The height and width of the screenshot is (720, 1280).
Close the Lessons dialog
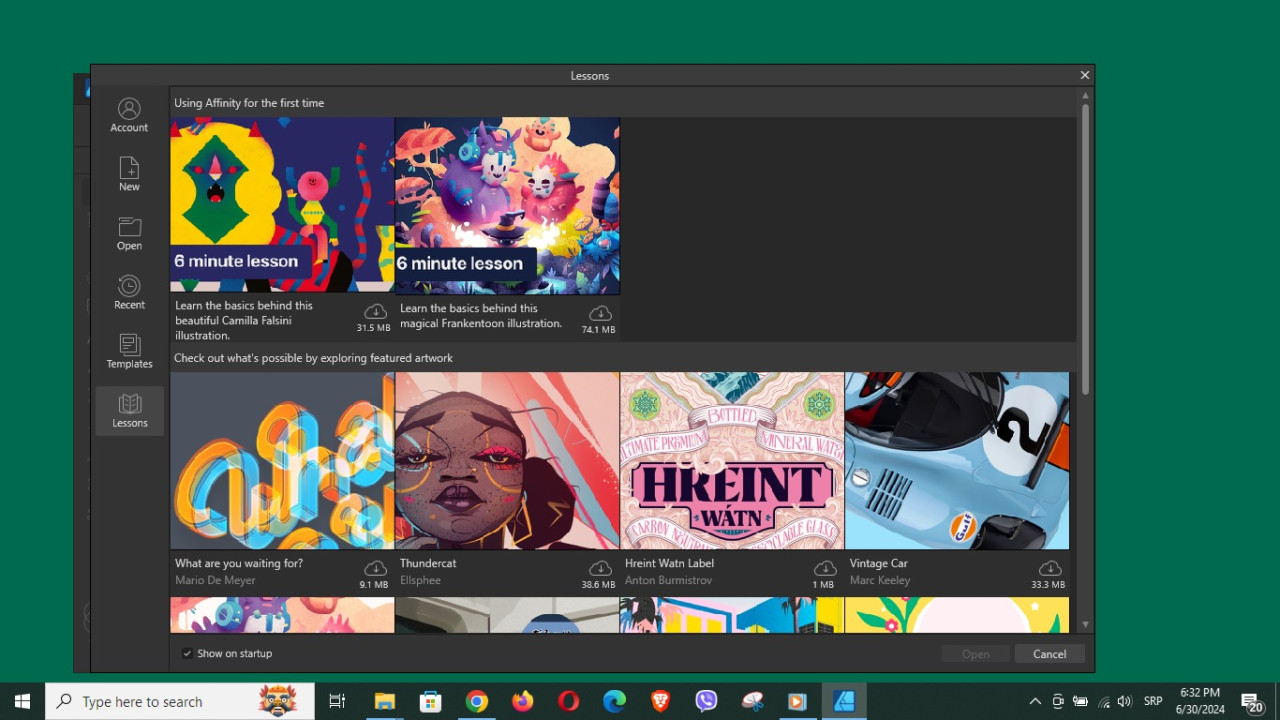coord(1084,75)
